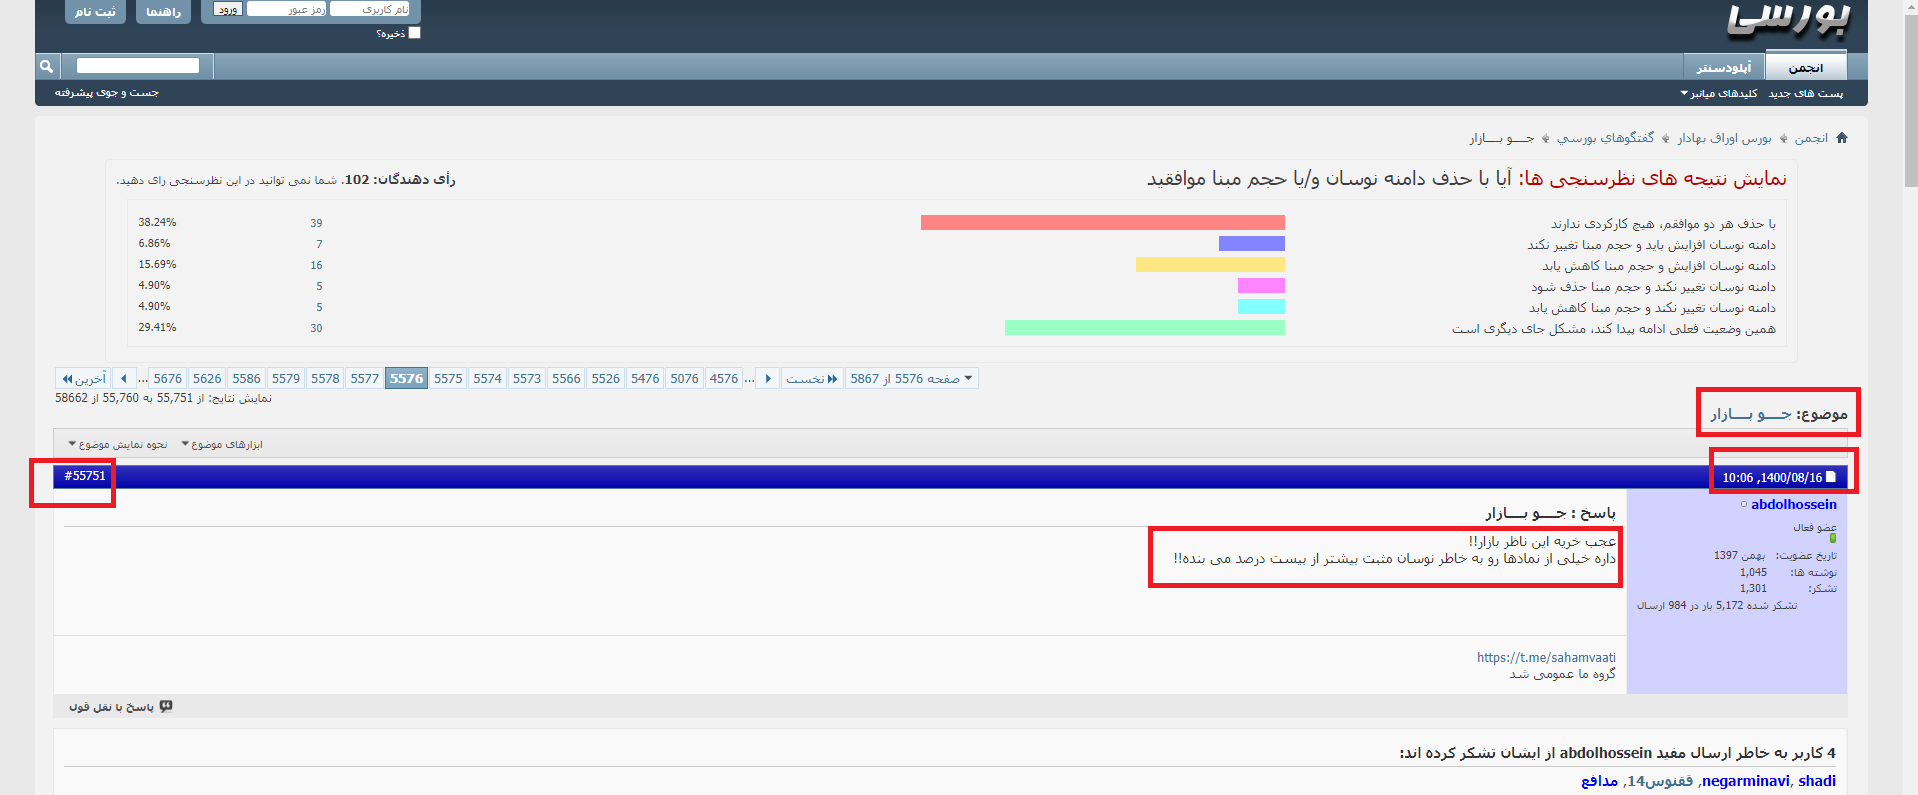
Task: Go to page 5579
Action: [286, 379]
